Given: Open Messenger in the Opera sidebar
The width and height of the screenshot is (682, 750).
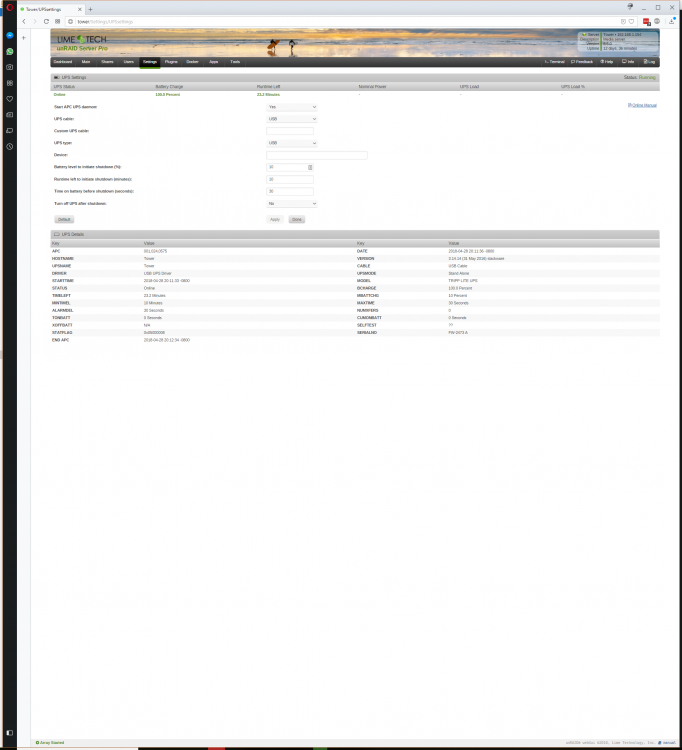Looking at the screenshot, I should click(10, 35).
